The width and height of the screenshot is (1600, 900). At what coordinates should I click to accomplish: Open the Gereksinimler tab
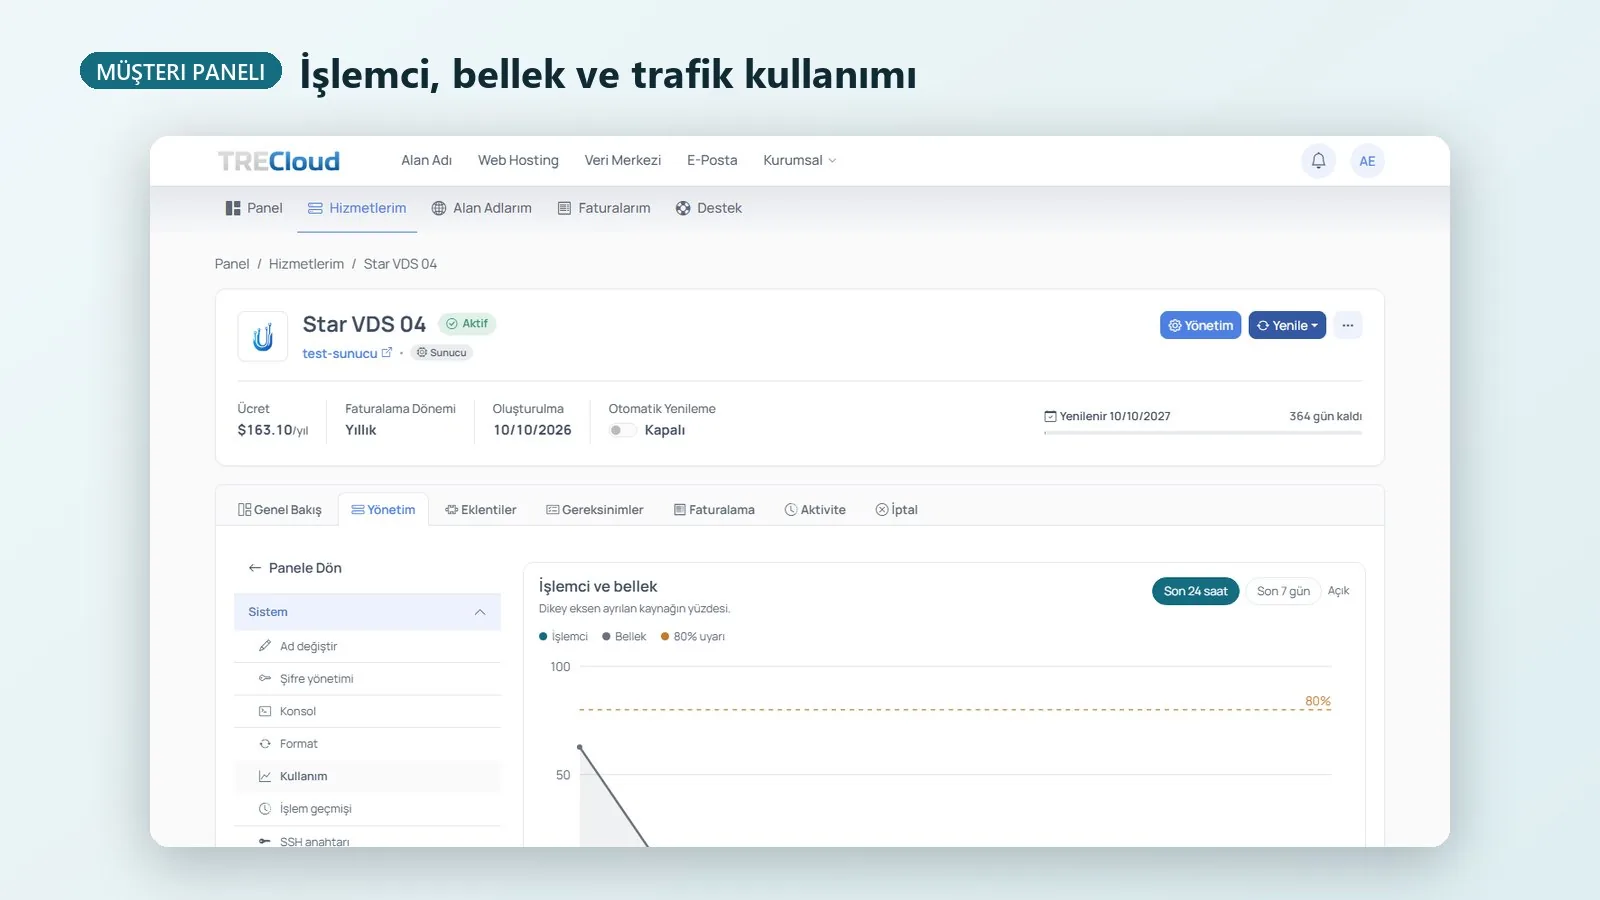pos(595,510)
